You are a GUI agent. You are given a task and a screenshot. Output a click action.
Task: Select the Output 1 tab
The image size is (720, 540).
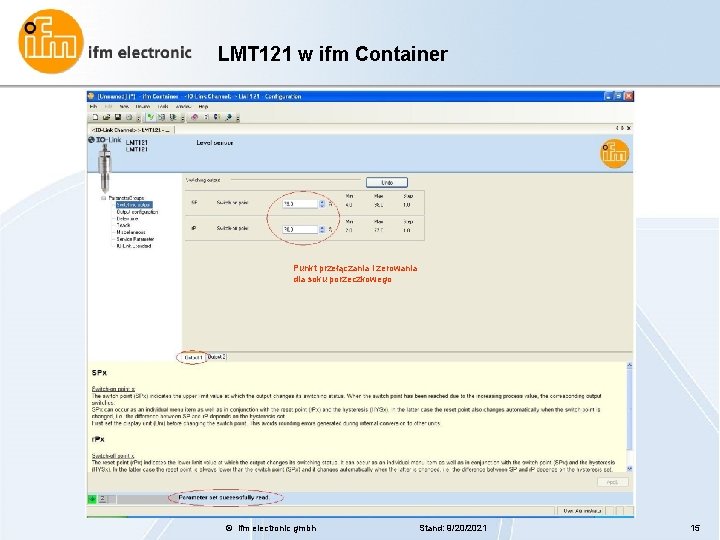coord(193,357)
